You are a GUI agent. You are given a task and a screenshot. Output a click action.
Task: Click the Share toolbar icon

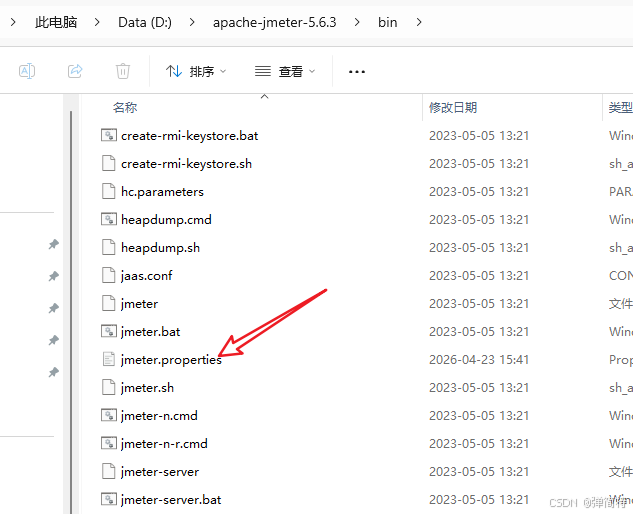coord(75,71)
